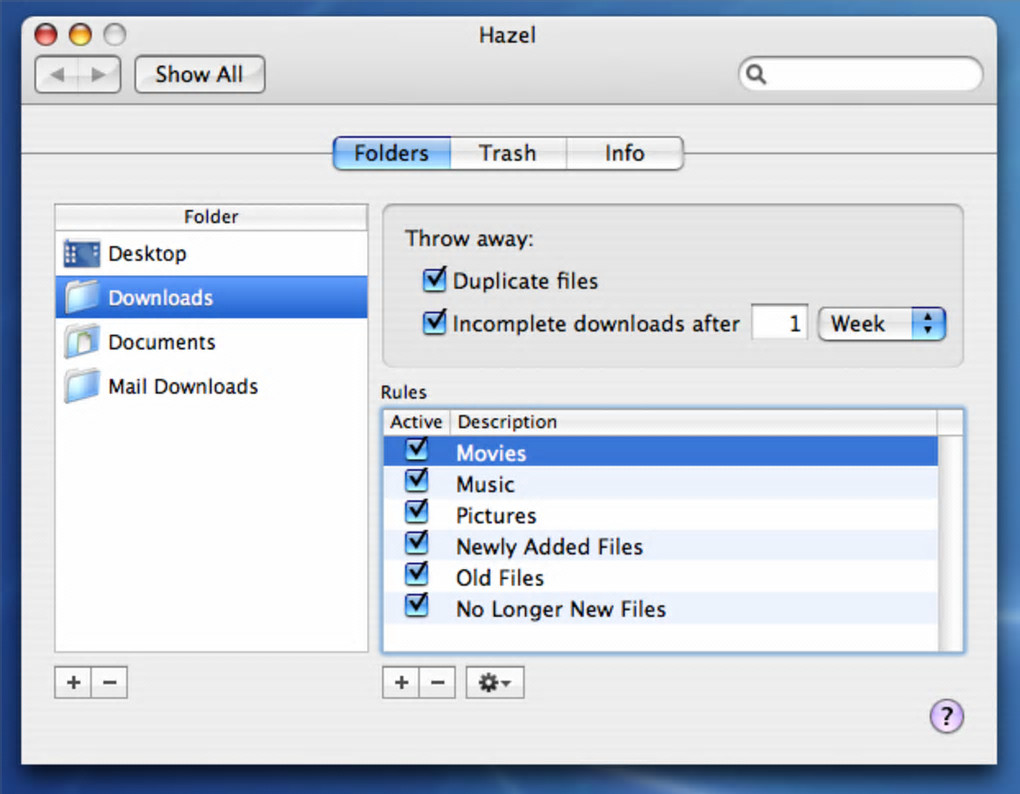Disable the Movies rule checkbox
The height and width of the screenshot is (794, 1020).
click(416, 449)
